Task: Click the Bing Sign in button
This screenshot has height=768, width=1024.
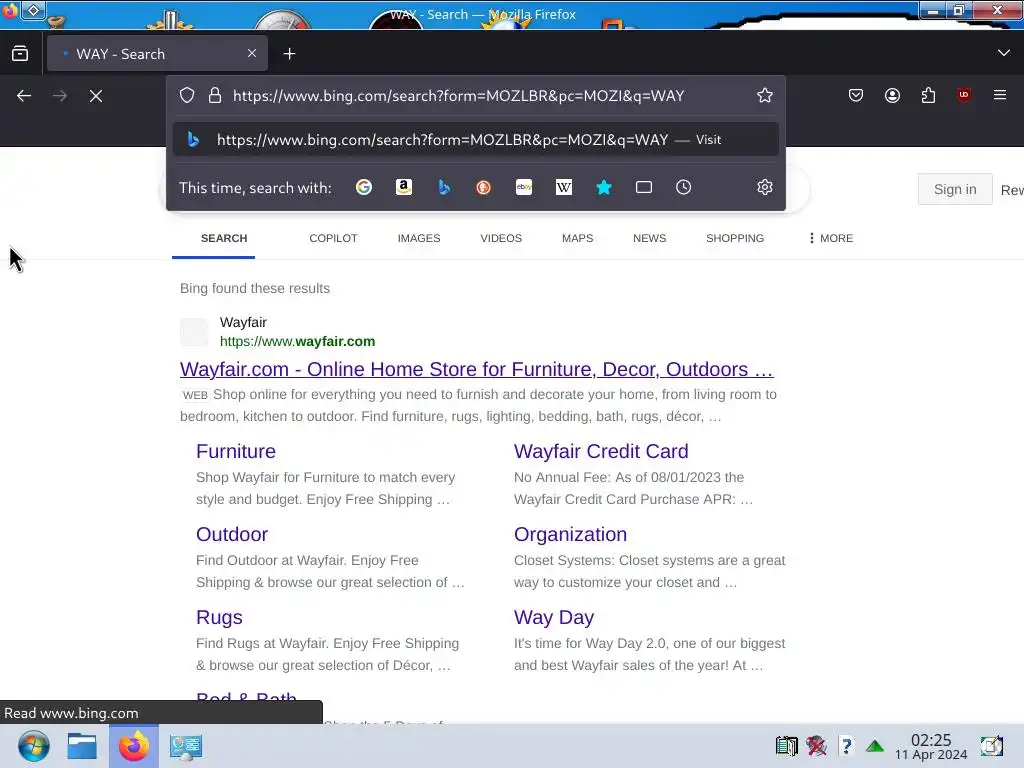Action: tap(955, 189)
